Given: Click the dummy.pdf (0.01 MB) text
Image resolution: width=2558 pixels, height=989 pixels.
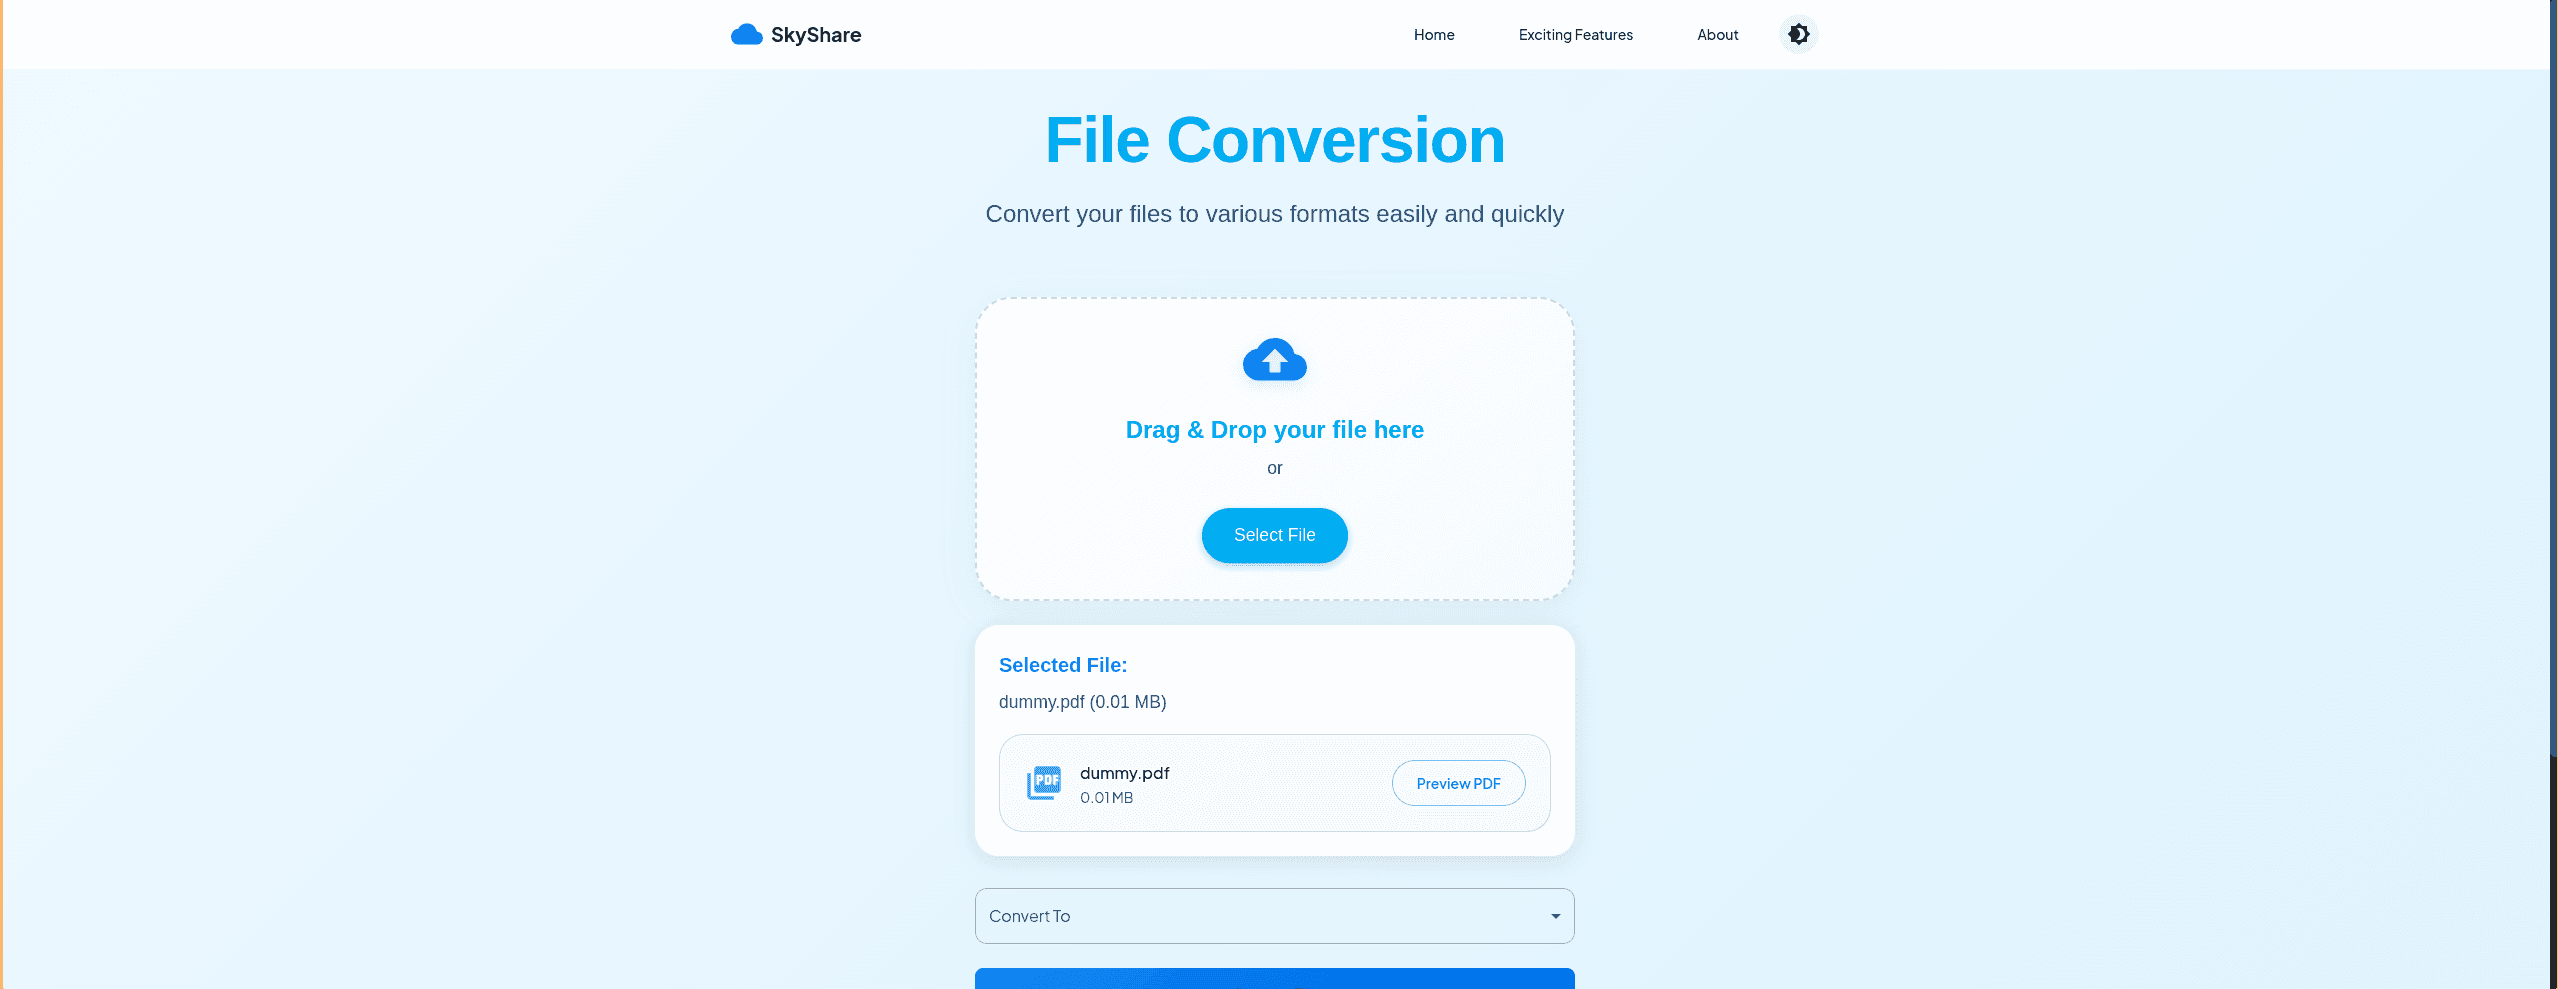Looking at the screenshot, I should [1082, 702].
